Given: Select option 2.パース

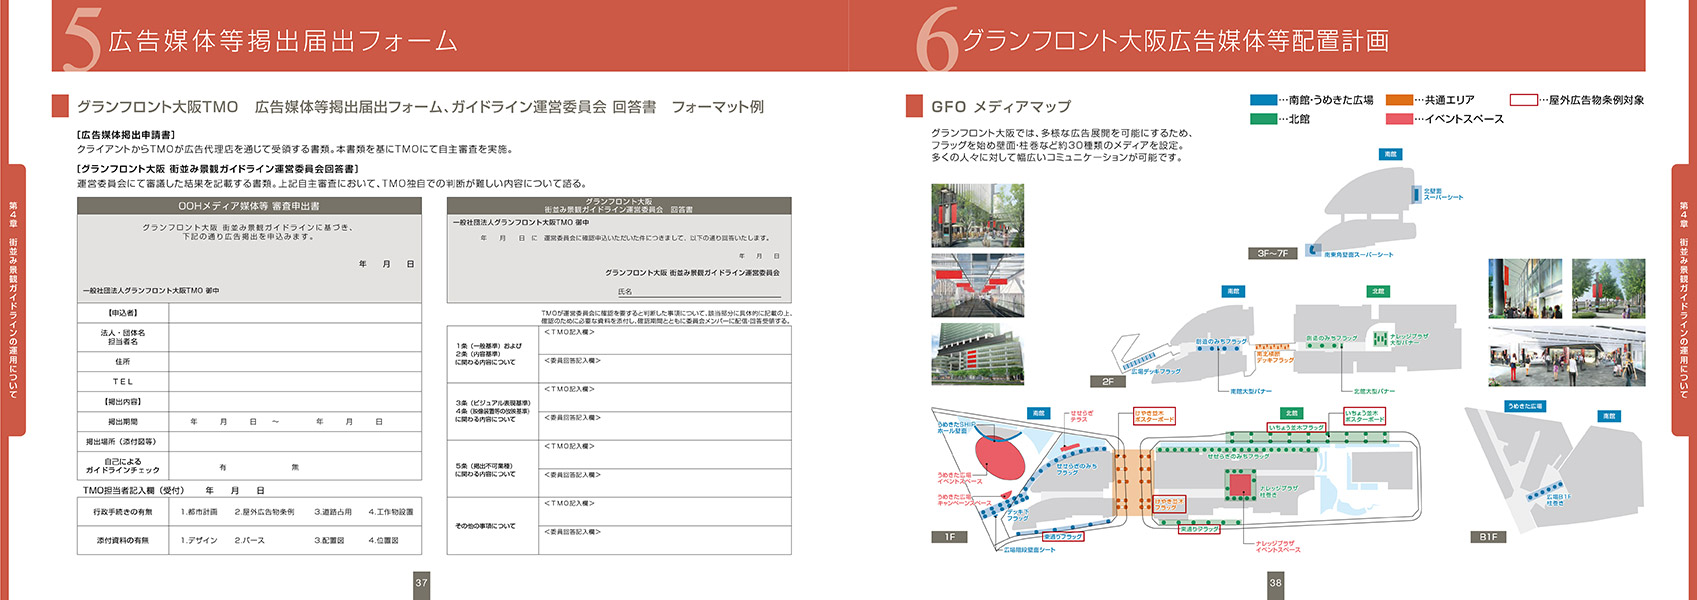Looking at the screenshot, I should tap(250, 540).
